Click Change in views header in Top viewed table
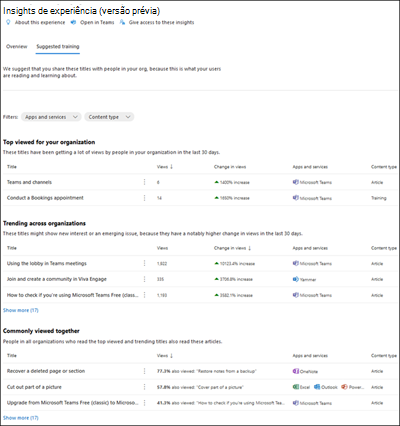Screen dimensions: 400x426 230,167
